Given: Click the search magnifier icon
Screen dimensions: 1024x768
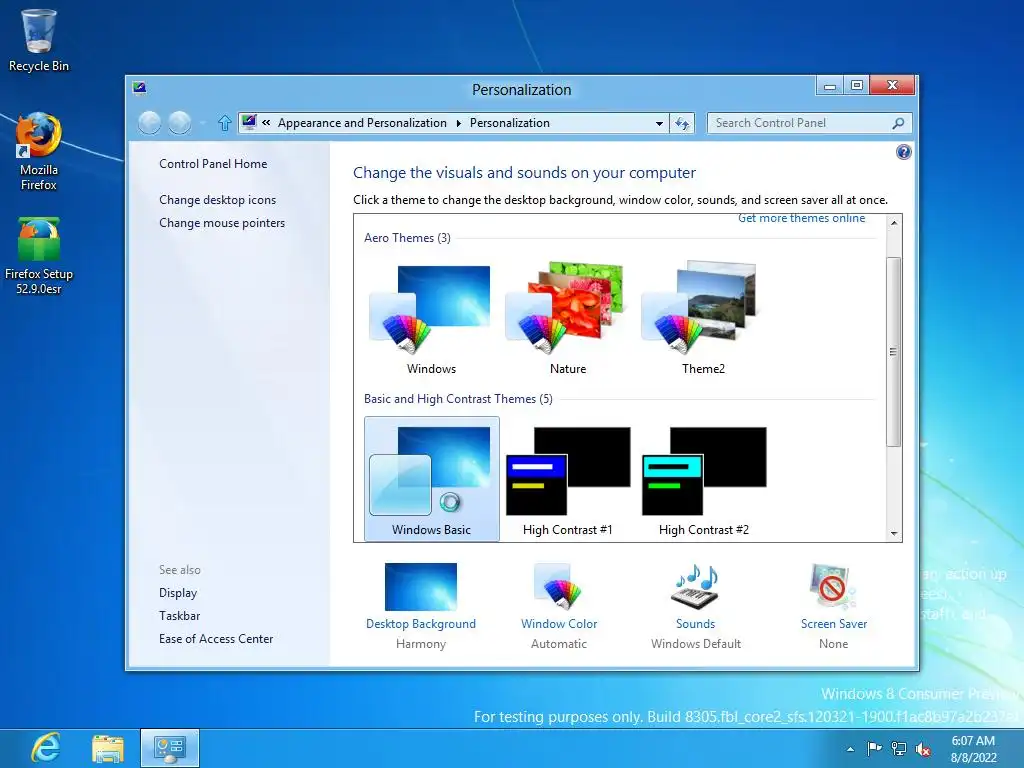Looking at the screenshot, I should tap(898, 123).
